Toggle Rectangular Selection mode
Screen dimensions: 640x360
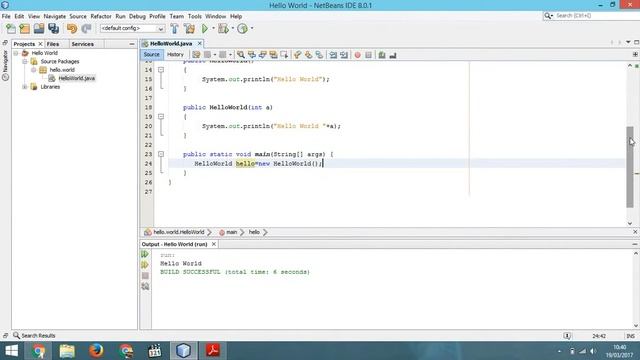(x=284, y=55)
